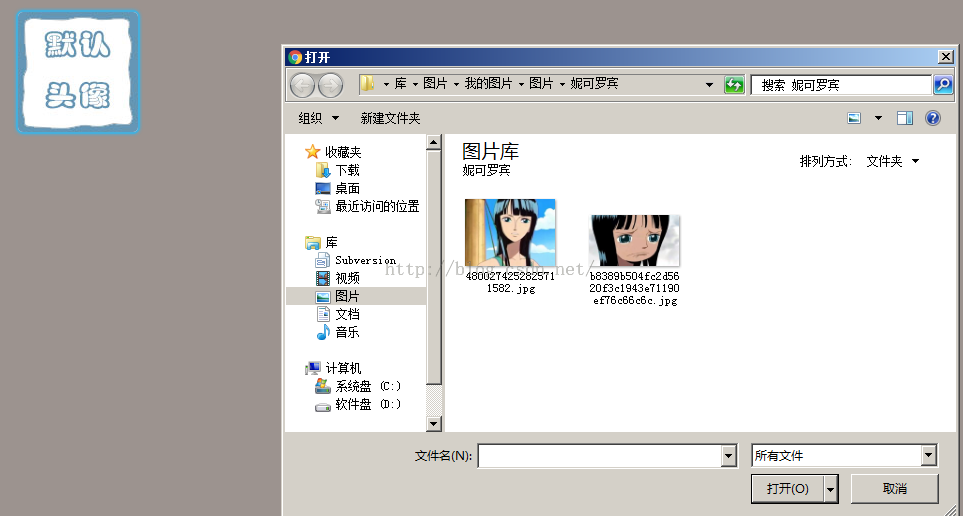Click the 搜索 妮可罗宾 search box
Image resolution: width=963 pixels, height=516 pixels.
841,85
